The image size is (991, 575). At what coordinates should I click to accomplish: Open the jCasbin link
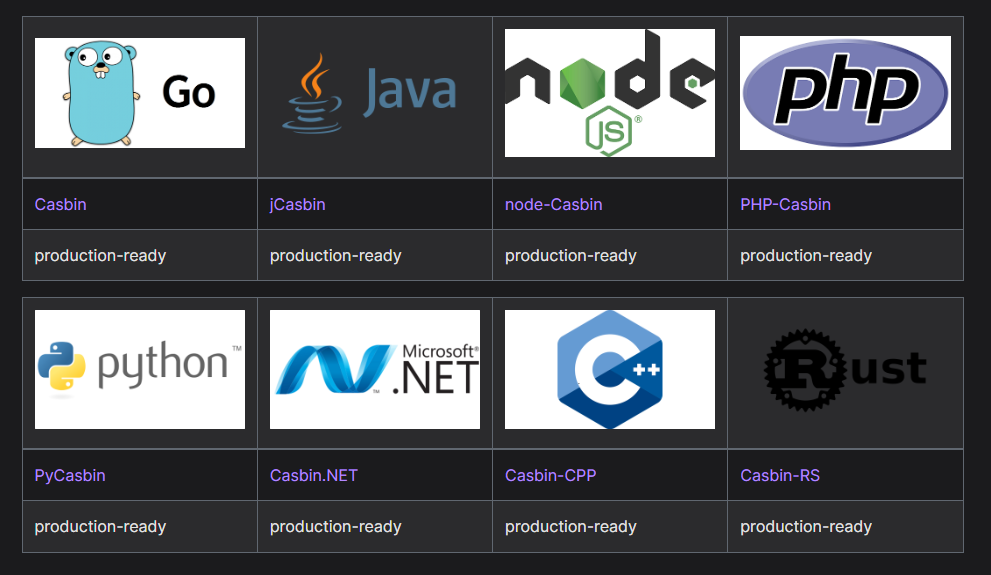(298, 204)
